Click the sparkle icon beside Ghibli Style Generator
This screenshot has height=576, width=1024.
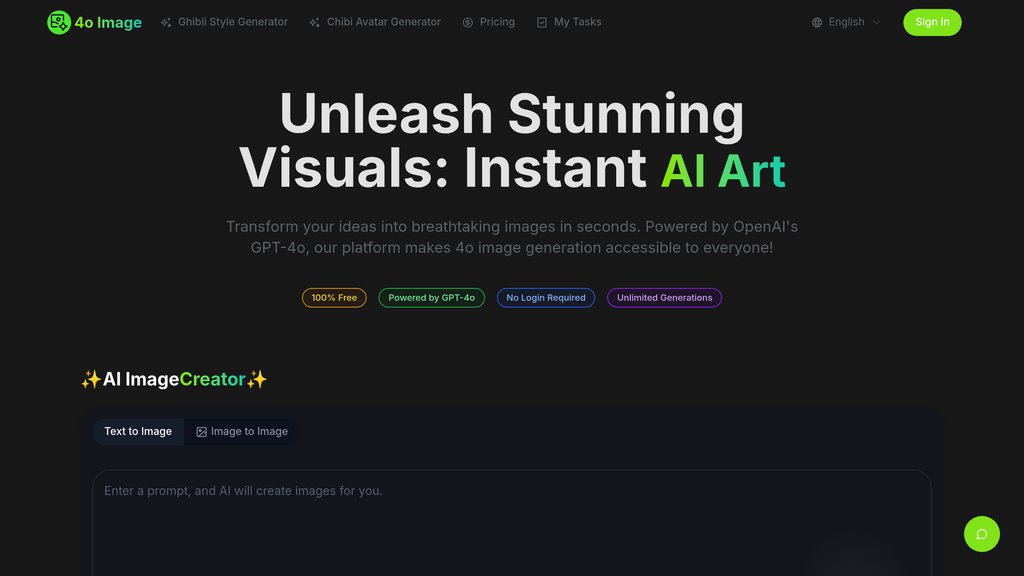(166, 22)
